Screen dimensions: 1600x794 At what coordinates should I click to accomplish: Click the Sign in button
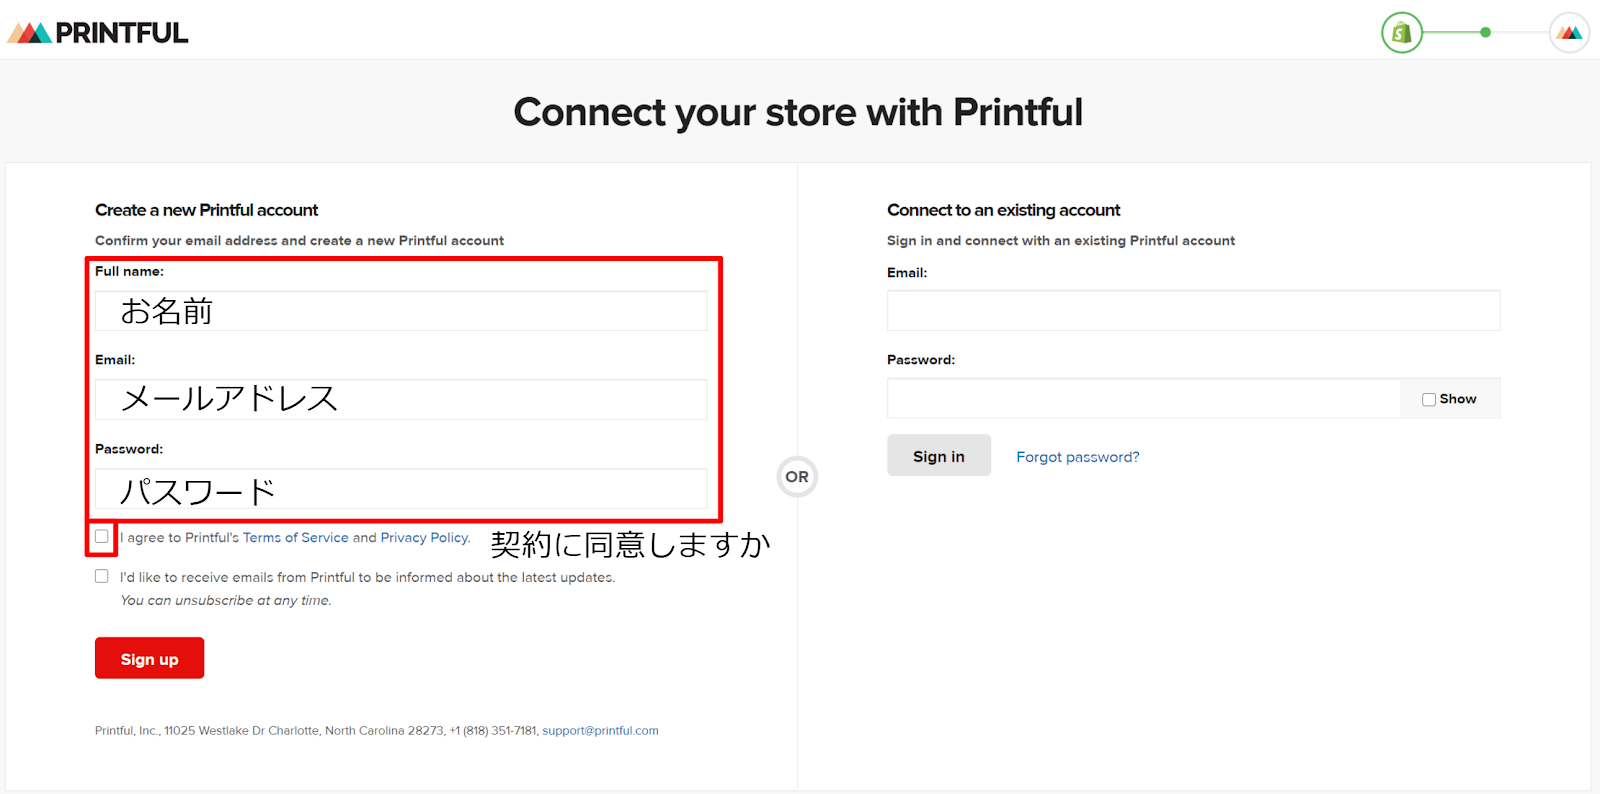[939, 455]
